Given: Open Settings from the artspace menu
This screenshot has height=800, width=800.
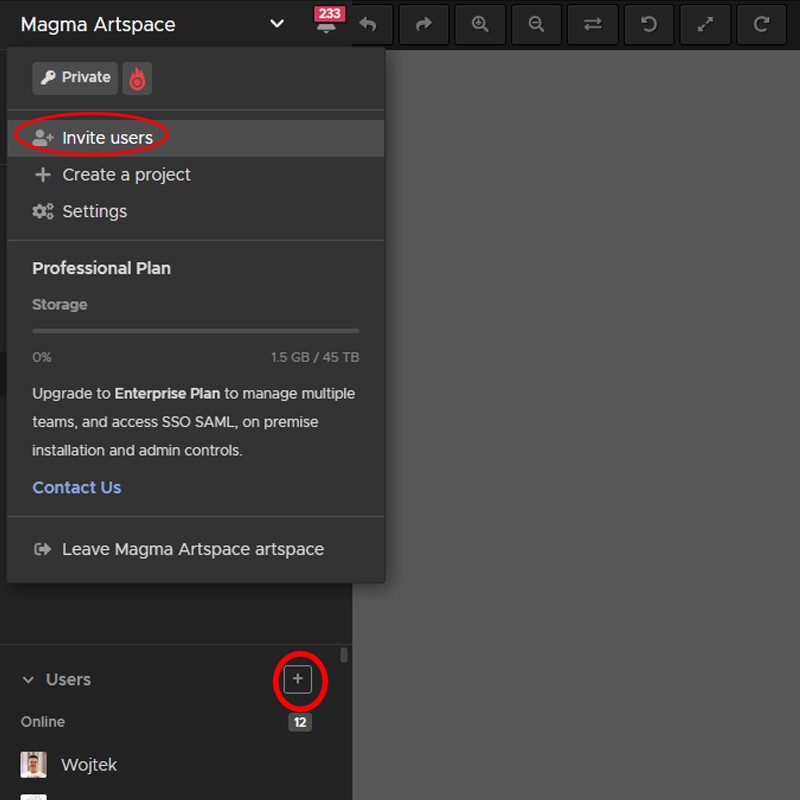Looking at the screenshot, I should click(94, 212).
